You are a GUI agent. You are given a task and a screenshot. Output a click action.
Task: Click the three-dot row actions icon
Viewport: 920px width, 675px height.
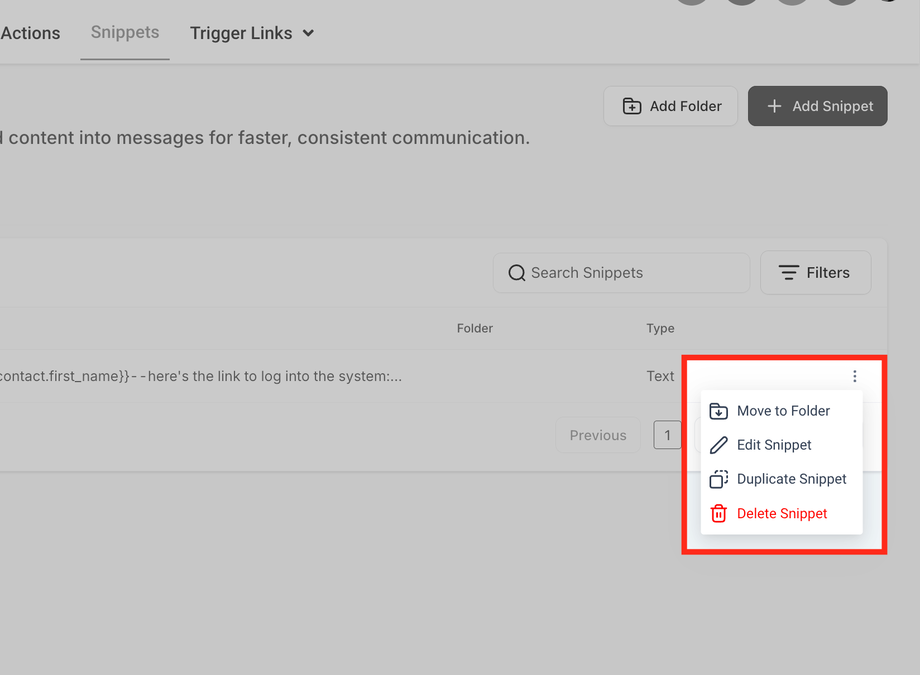[855, 376]
